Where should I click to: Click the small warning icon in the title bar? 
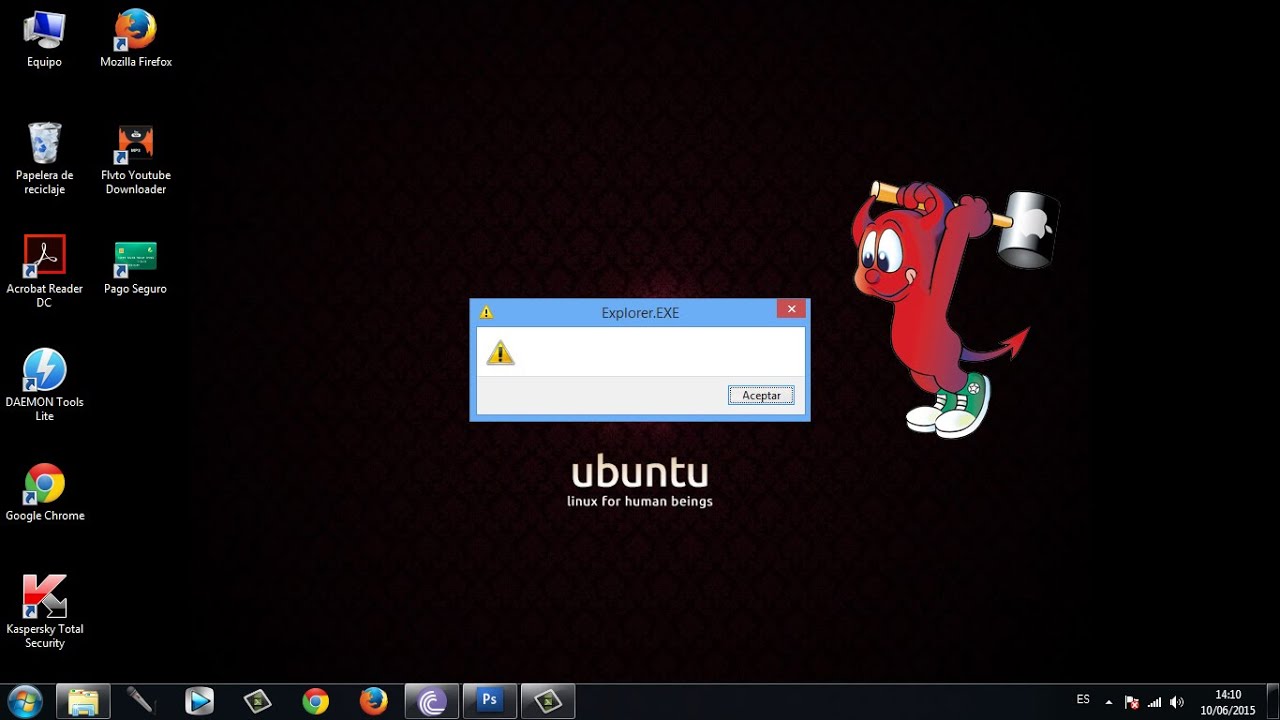pos(486,312)
